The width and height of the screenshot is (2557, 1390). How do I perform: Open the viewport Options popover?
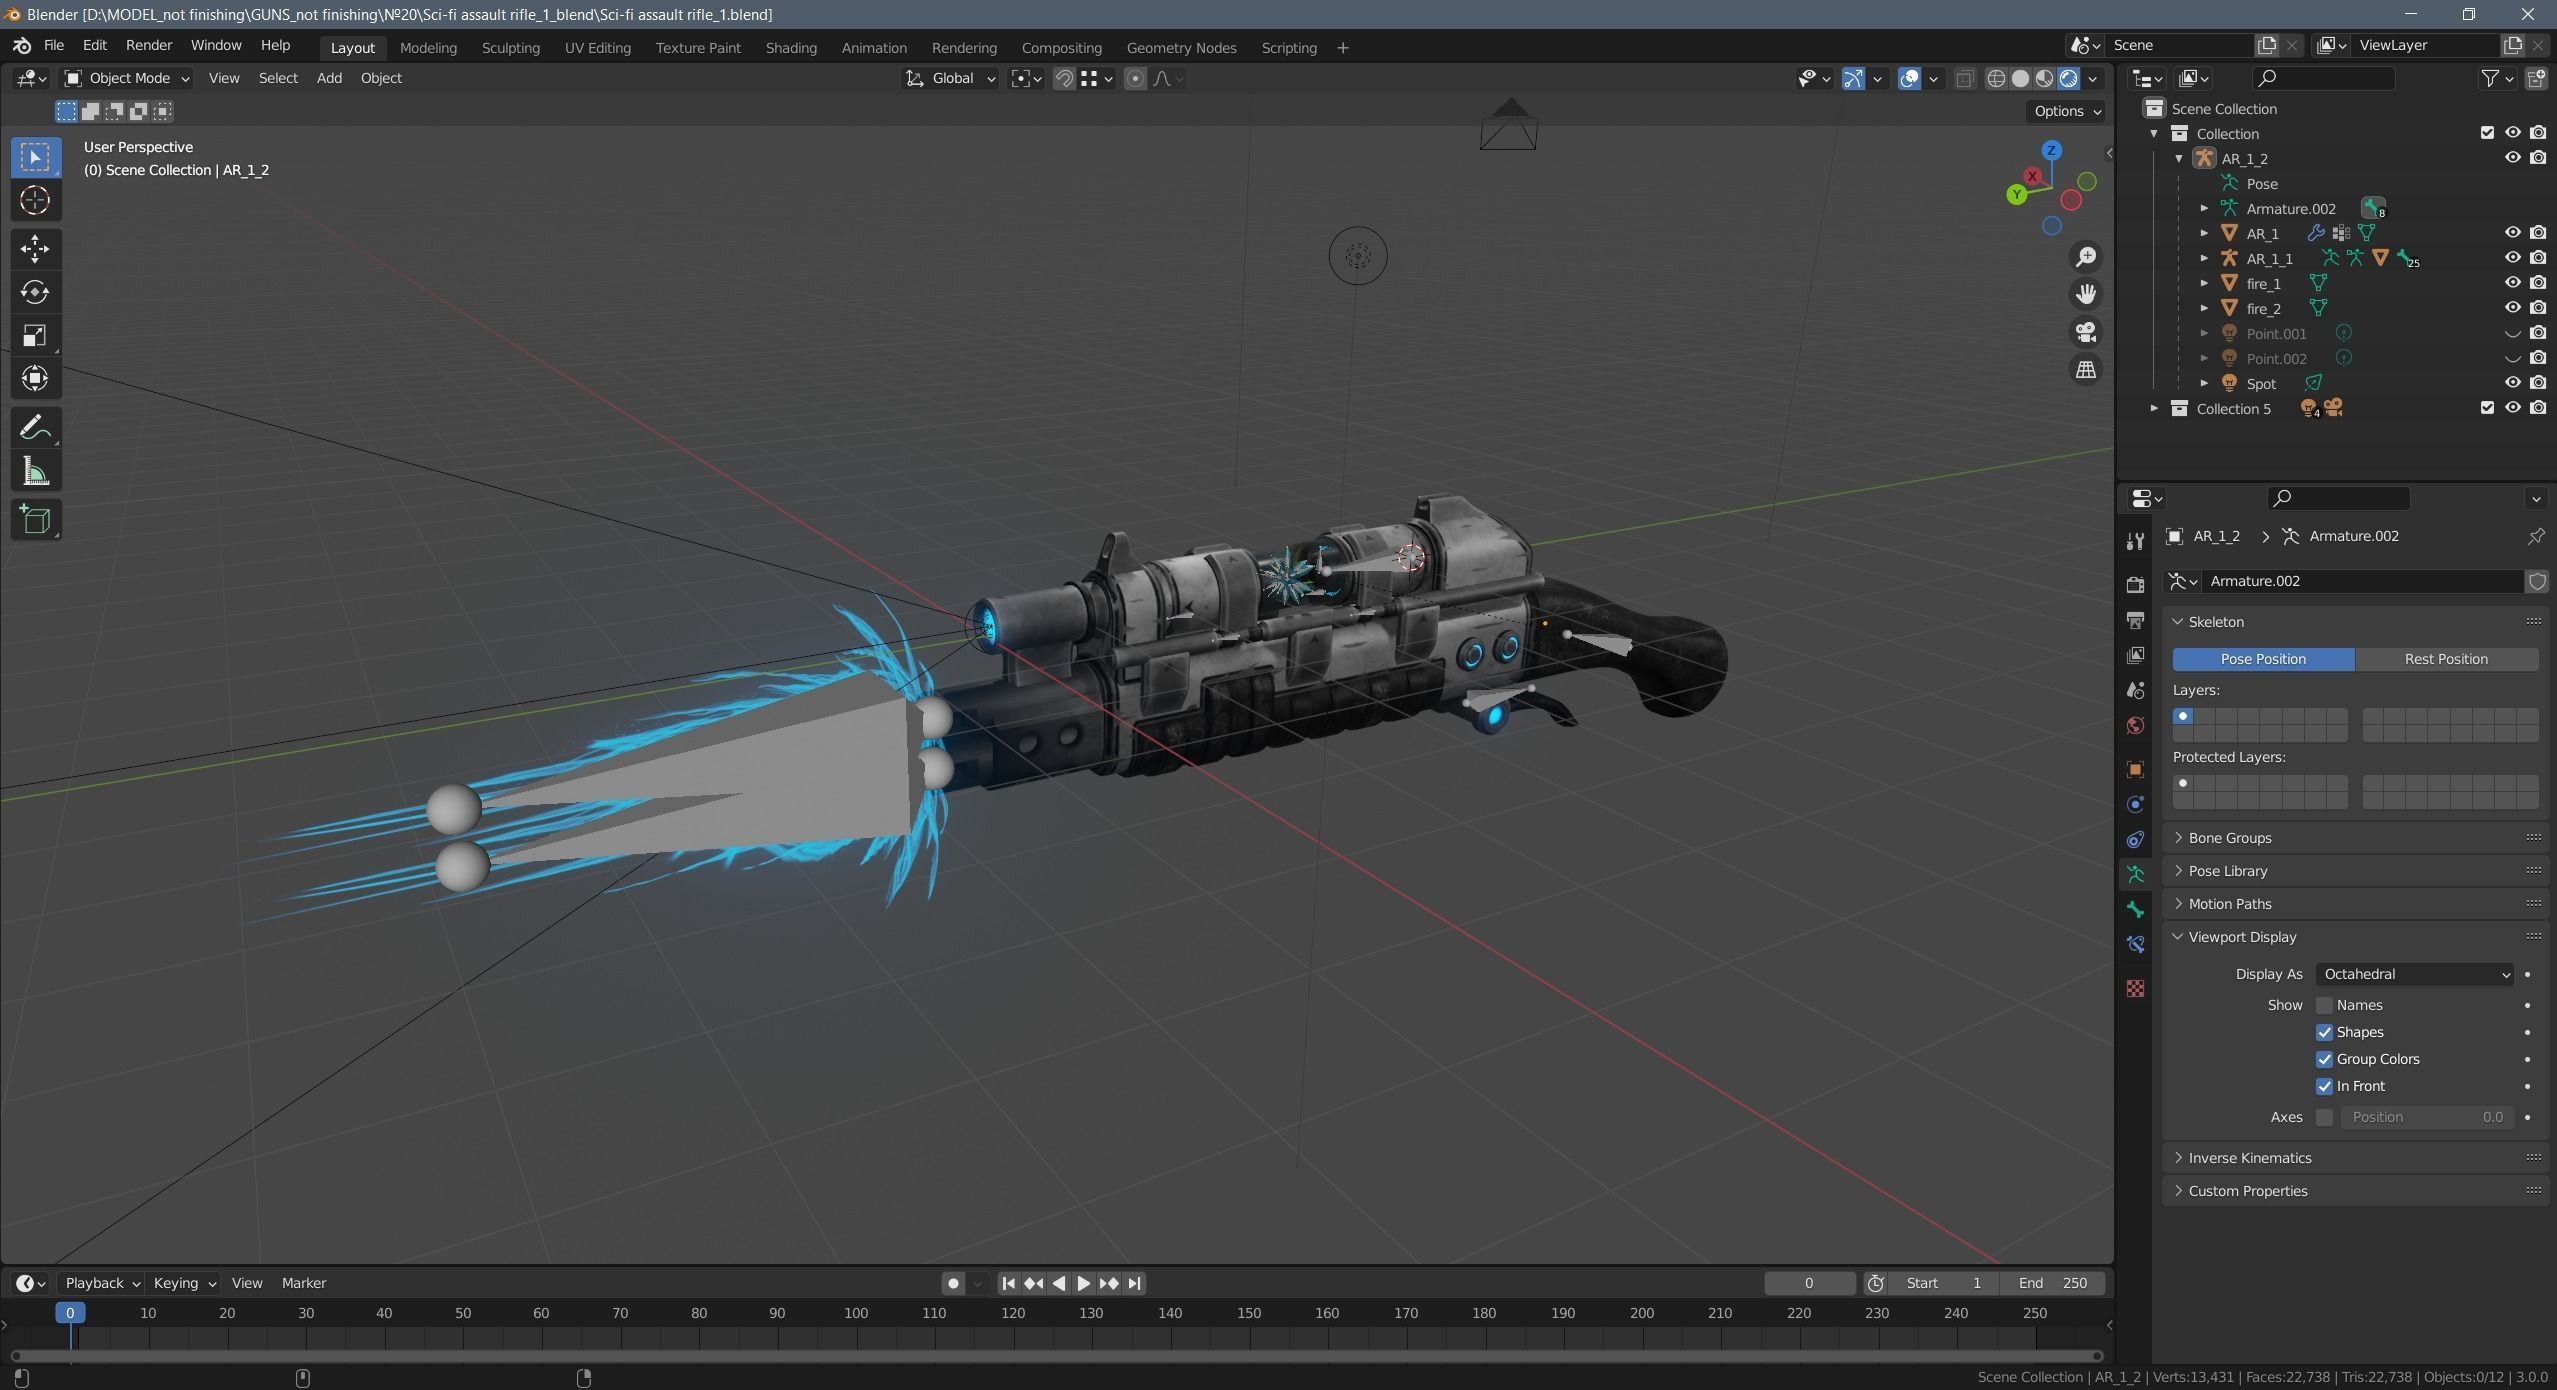click(2065, 111)
